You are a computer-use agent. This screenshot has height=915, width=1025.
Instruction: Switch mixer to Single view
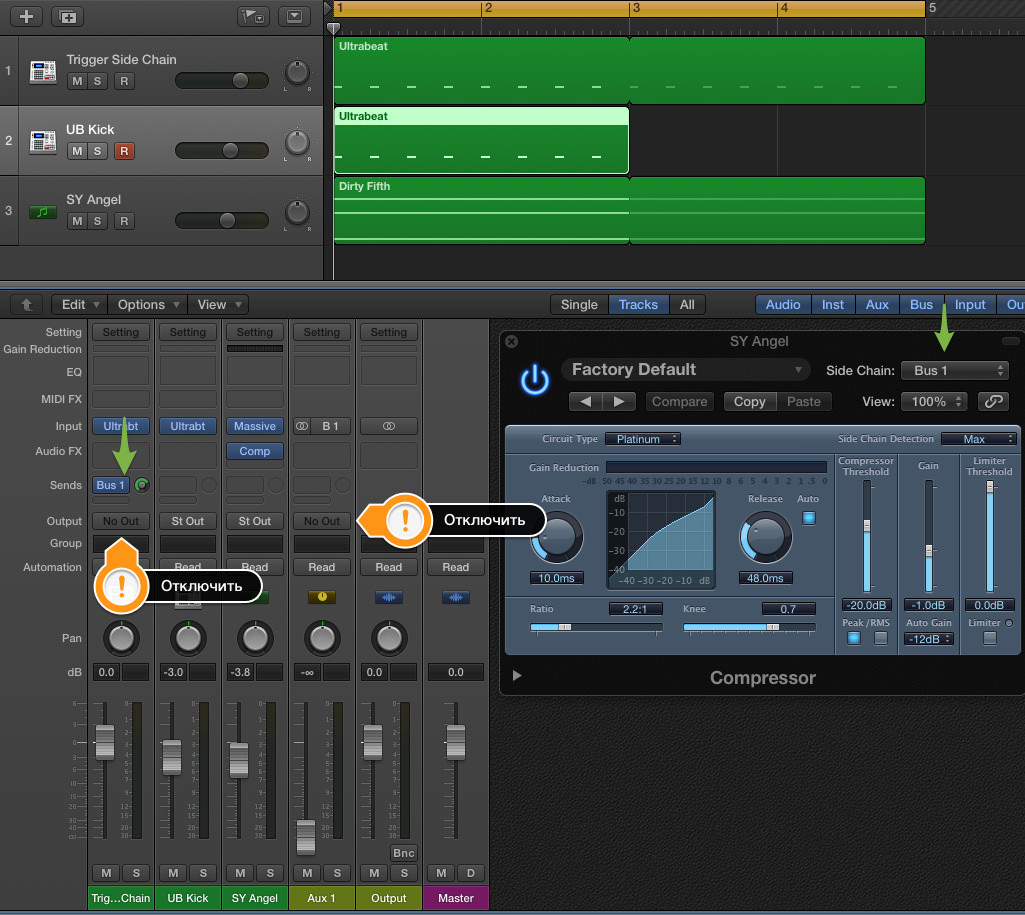579,305
